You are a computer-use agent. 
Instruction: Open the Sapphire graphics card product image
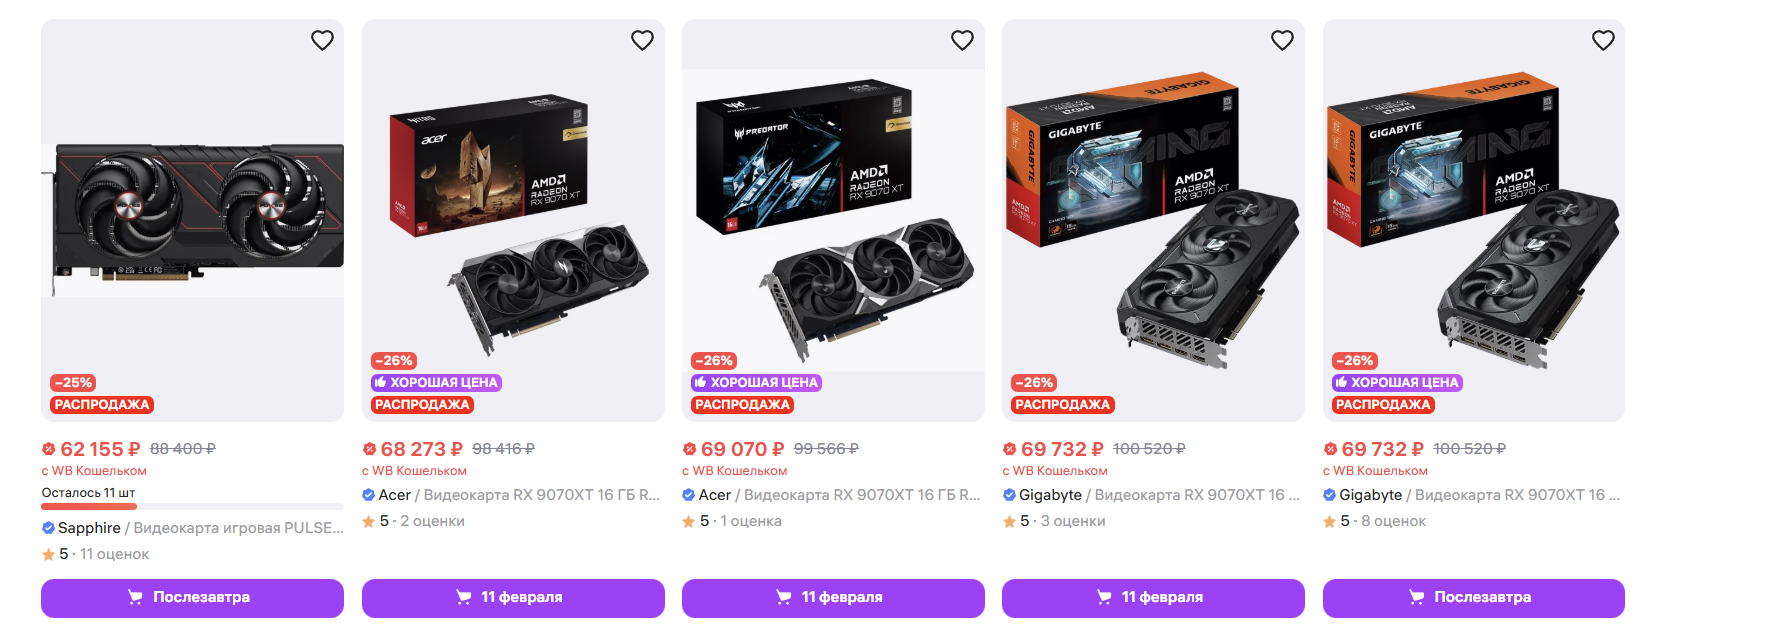192,220
